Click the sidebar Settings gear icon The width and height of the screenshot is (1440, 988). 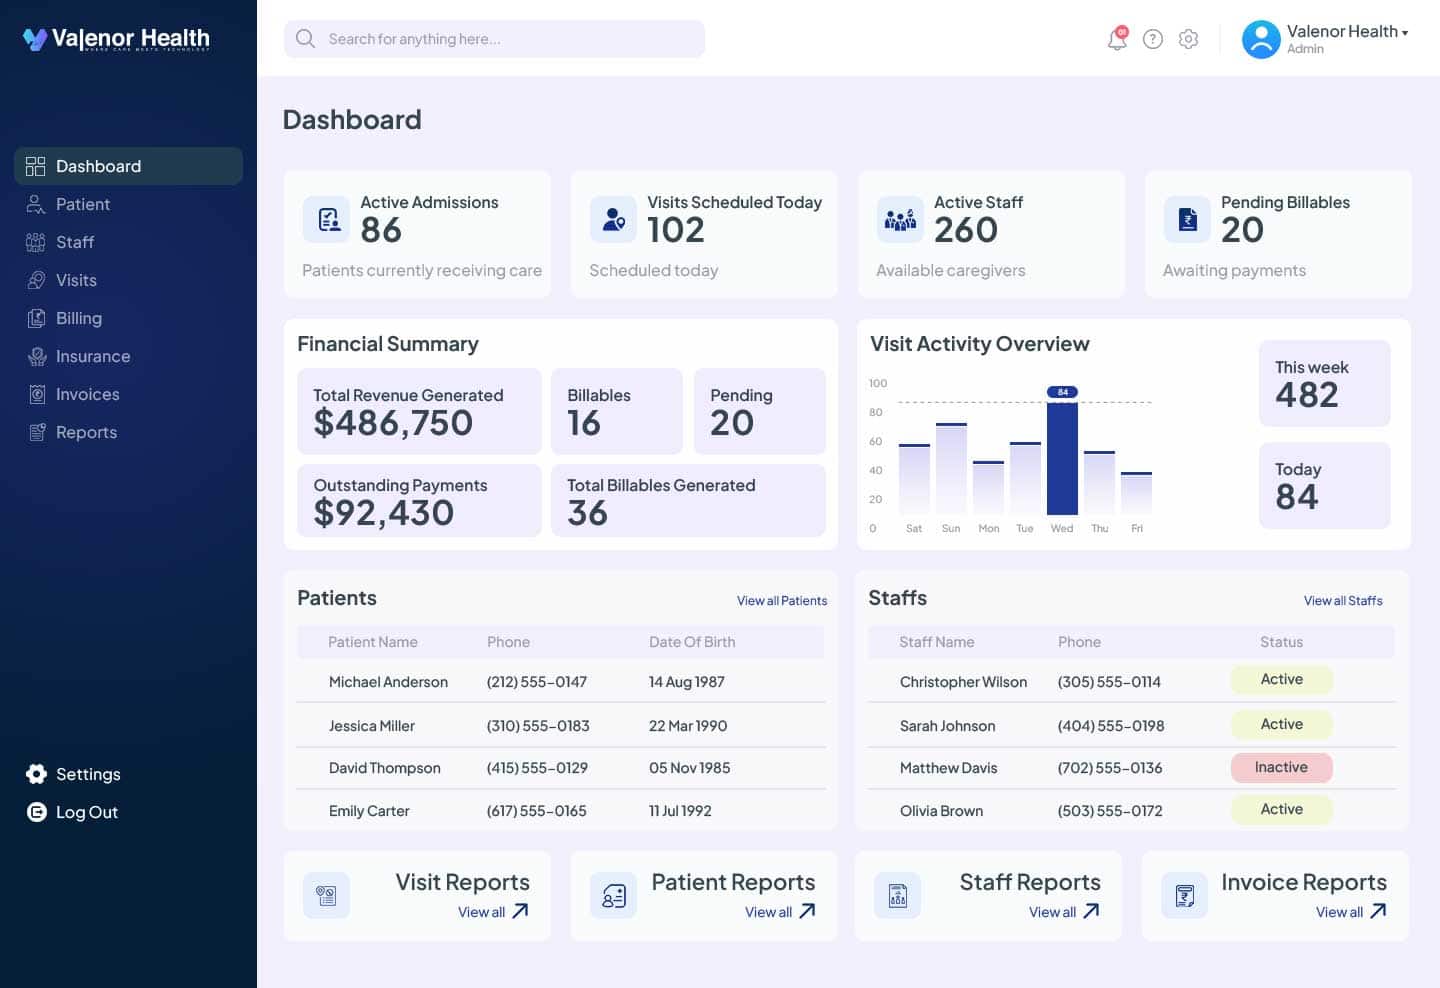coord(37,774)
